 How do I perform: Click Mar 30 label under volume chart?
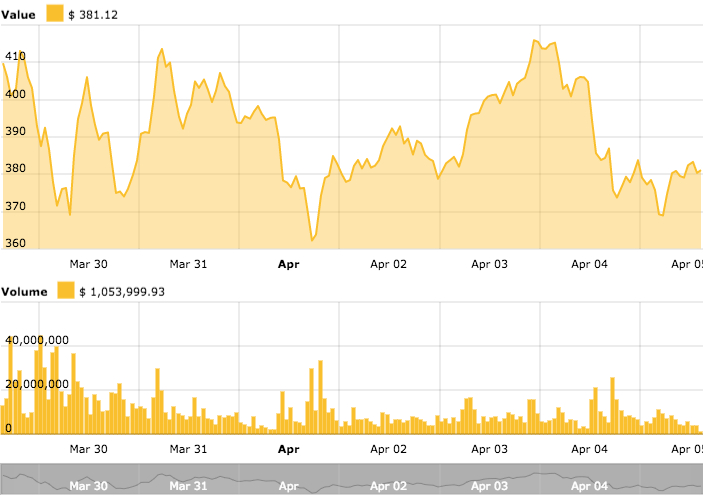click(89, 449)
